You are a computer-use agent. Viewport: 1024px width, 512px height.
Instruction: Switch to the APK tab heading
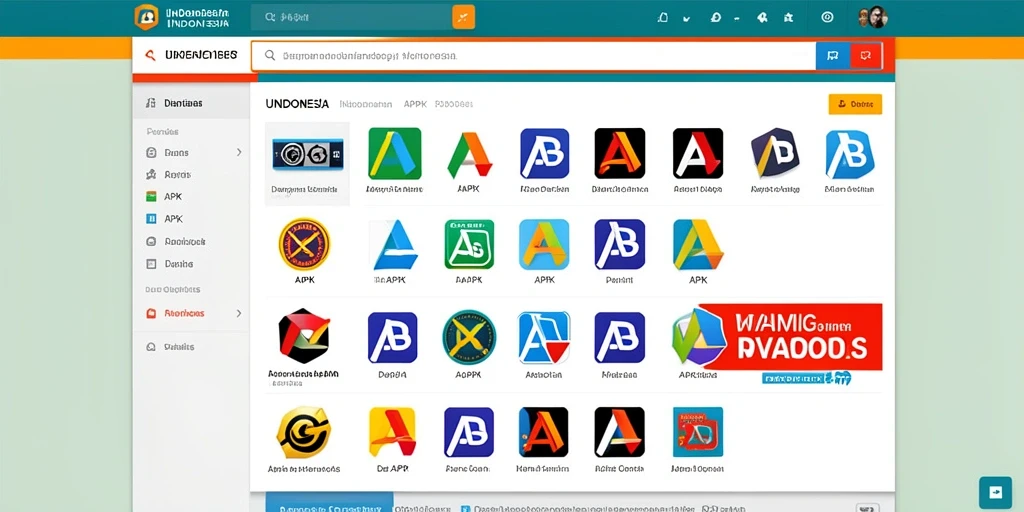point(414,104)
